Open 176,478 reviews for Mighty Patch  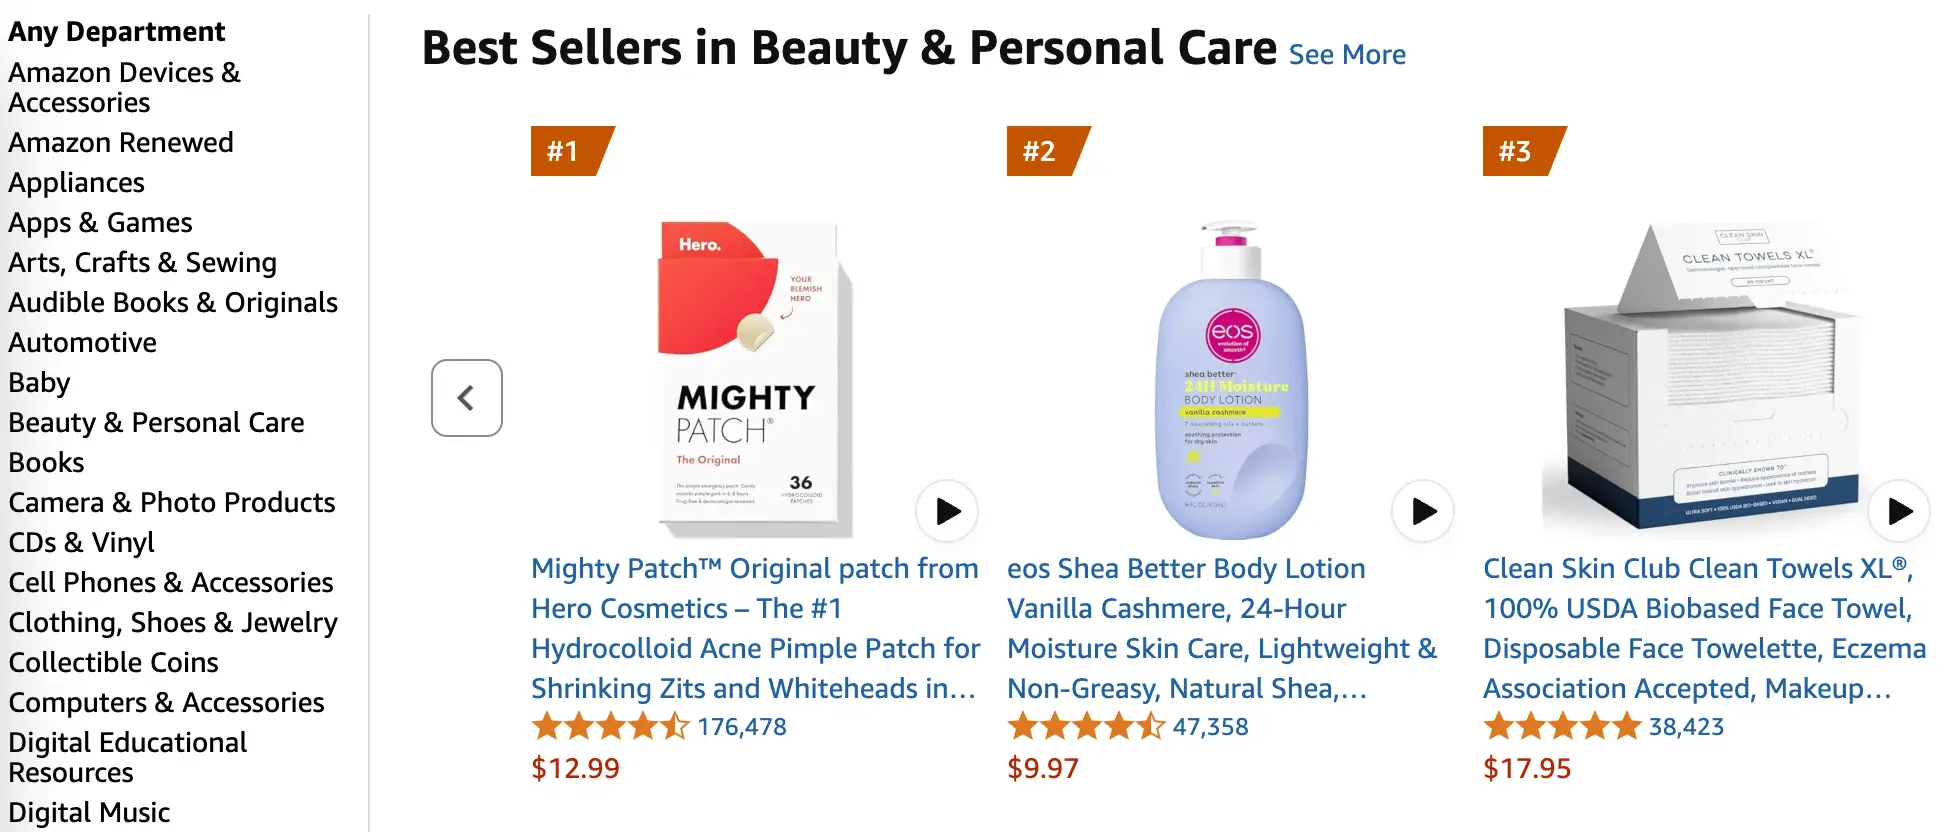click(x=742, y=727)
